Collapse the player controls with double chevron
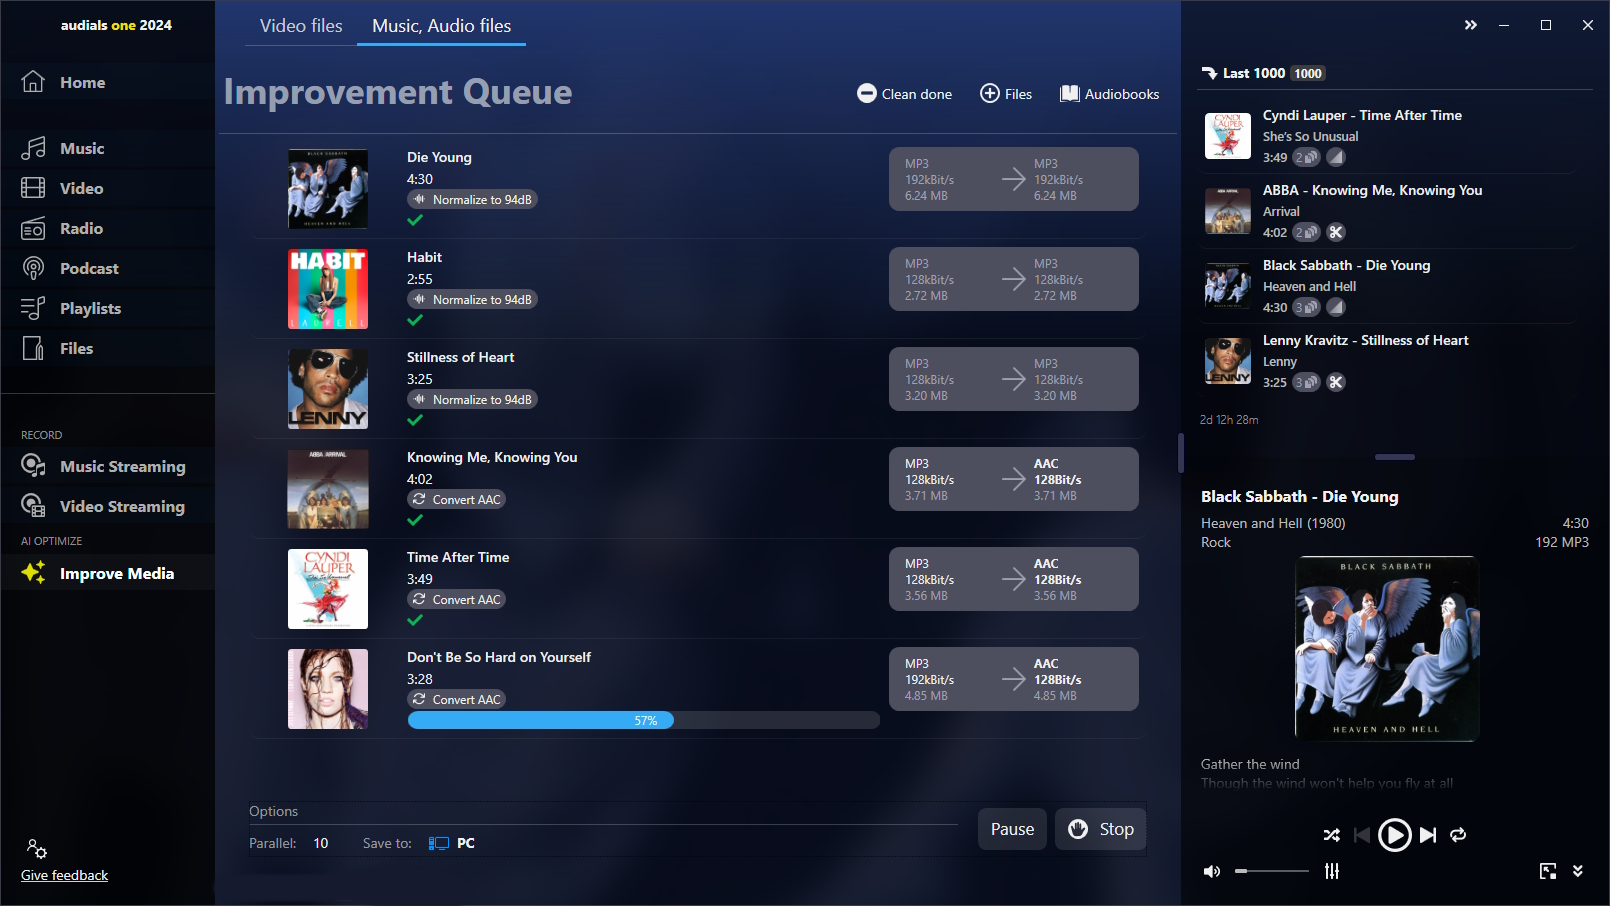Screen dimensions: 1610x906 pos(1578,871)
